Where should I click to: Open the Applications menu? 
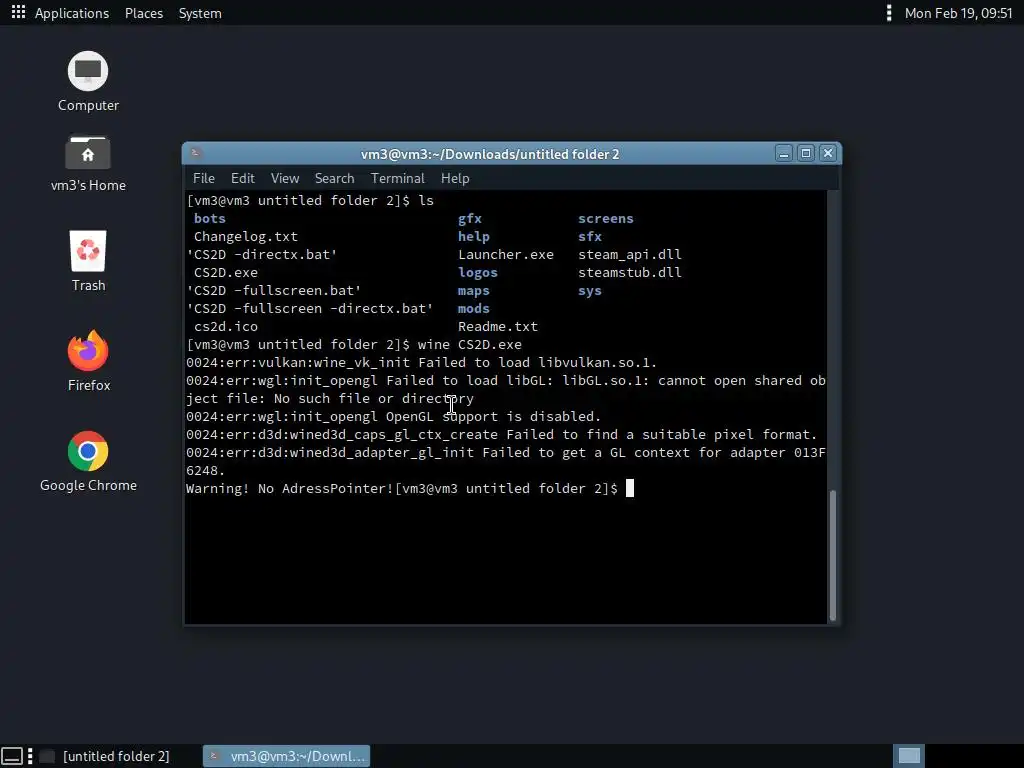point(72,13)
